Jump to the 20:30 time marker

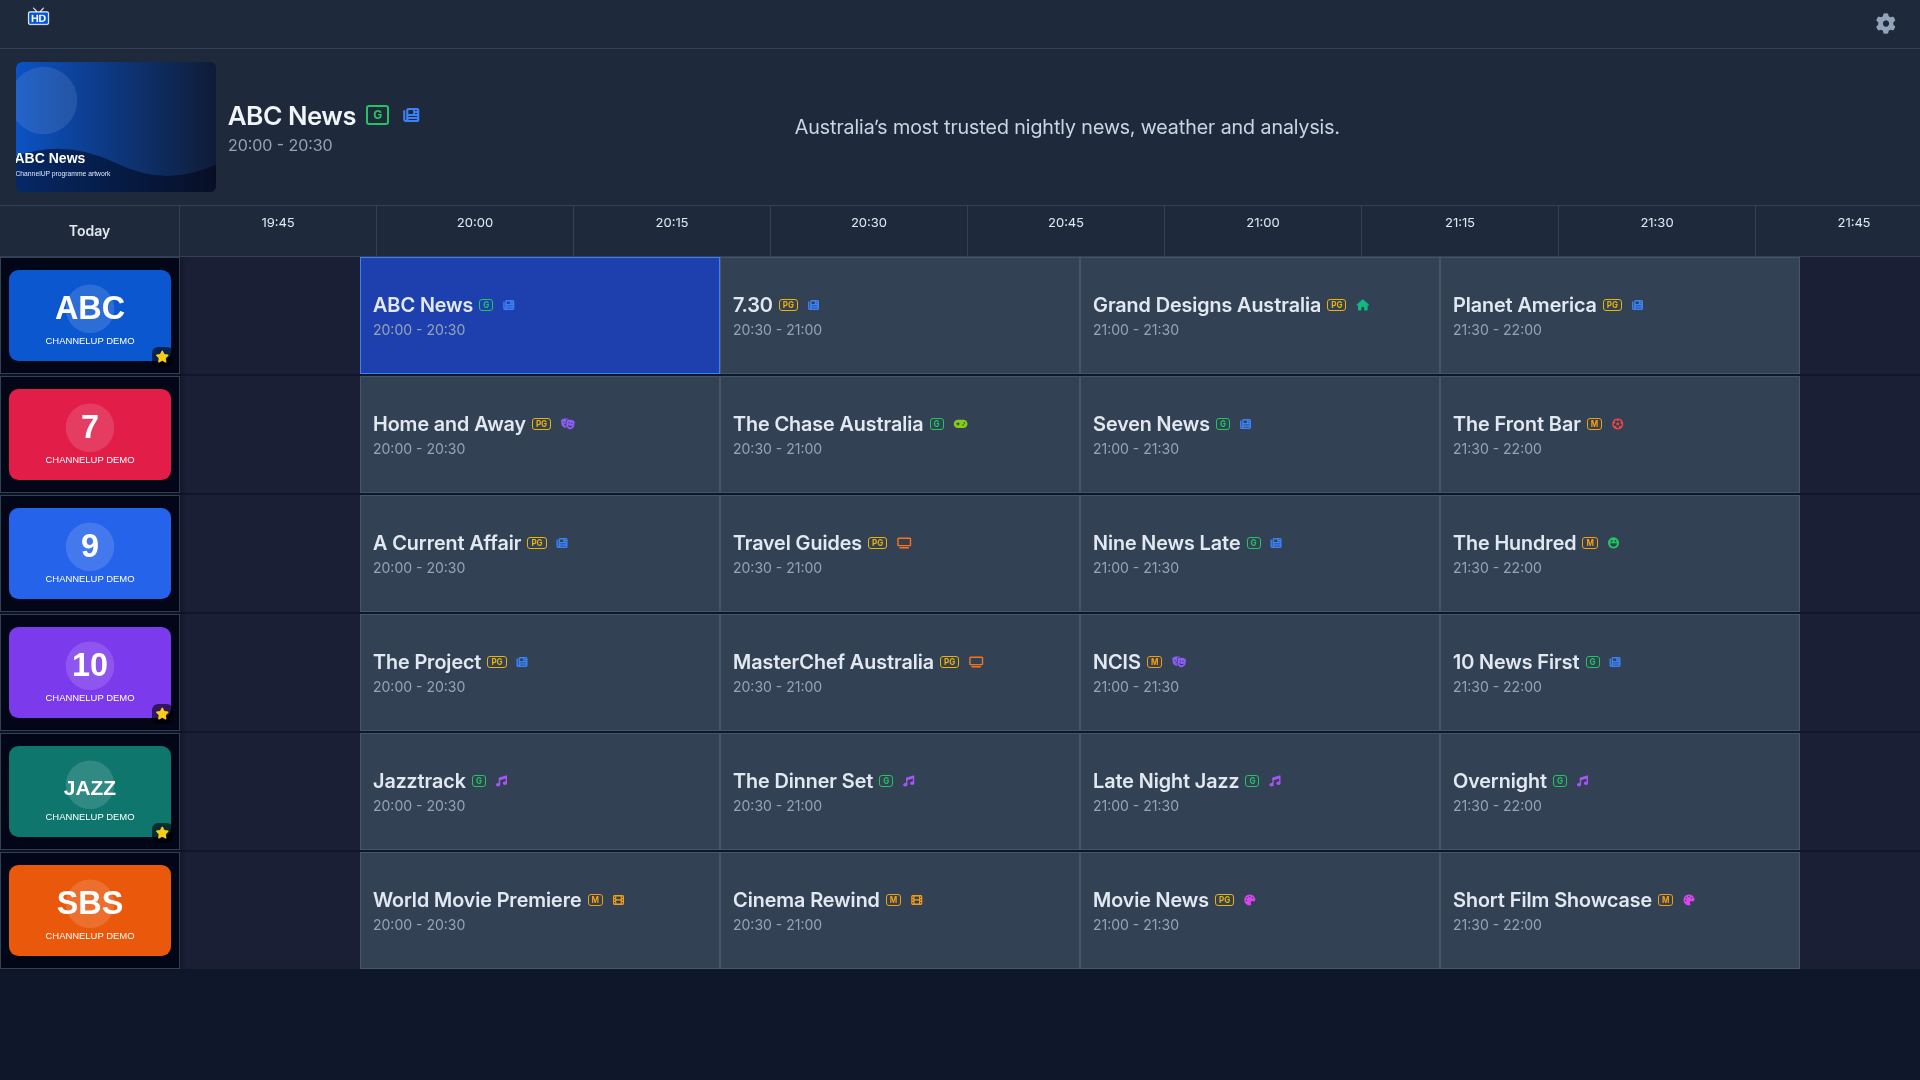[x=869, y=223]
